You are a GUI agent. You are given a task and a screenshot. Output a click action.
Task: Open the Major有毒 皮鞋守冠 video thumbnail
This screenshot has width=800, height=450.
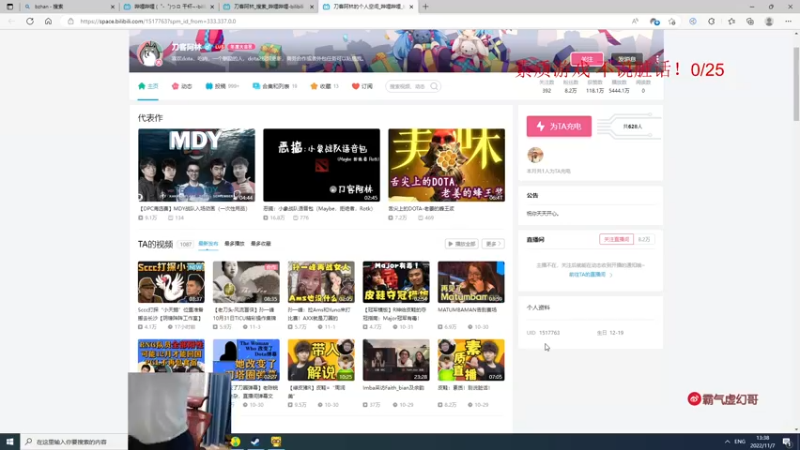pos(396,282)
